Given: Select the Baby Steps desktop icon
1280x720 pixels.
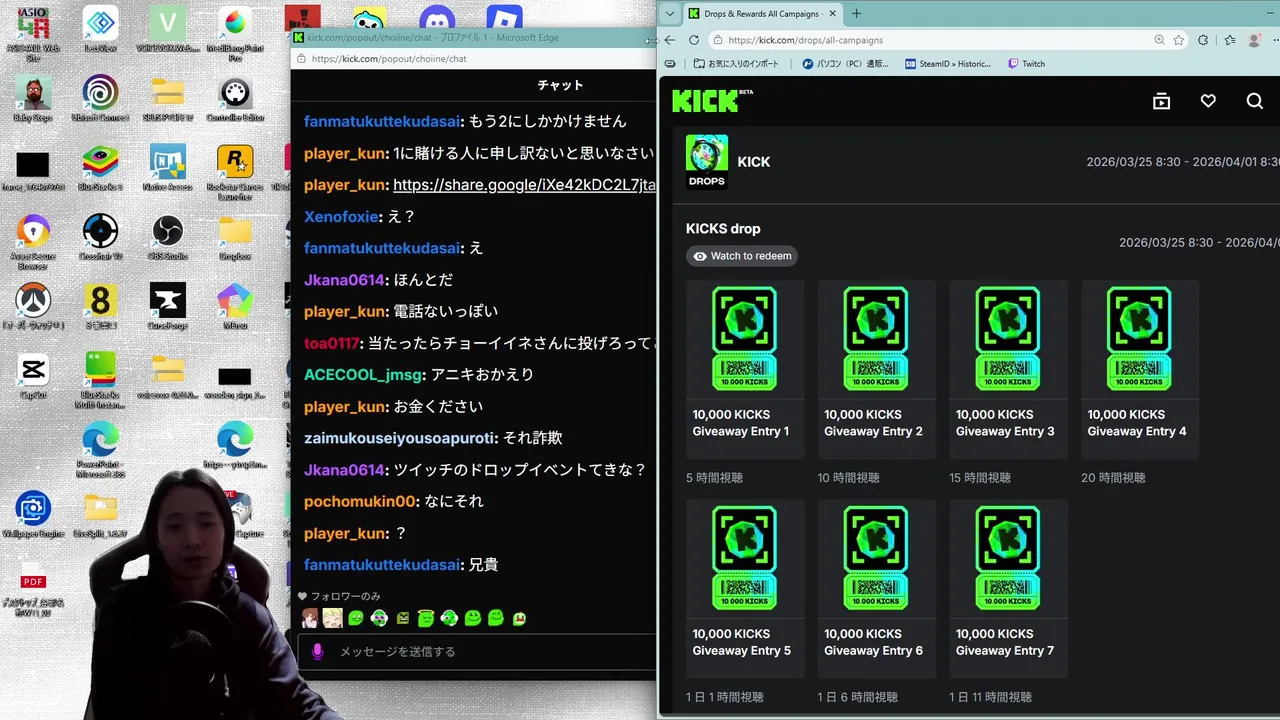Looking at the screenshot, I should click(33, 100).
